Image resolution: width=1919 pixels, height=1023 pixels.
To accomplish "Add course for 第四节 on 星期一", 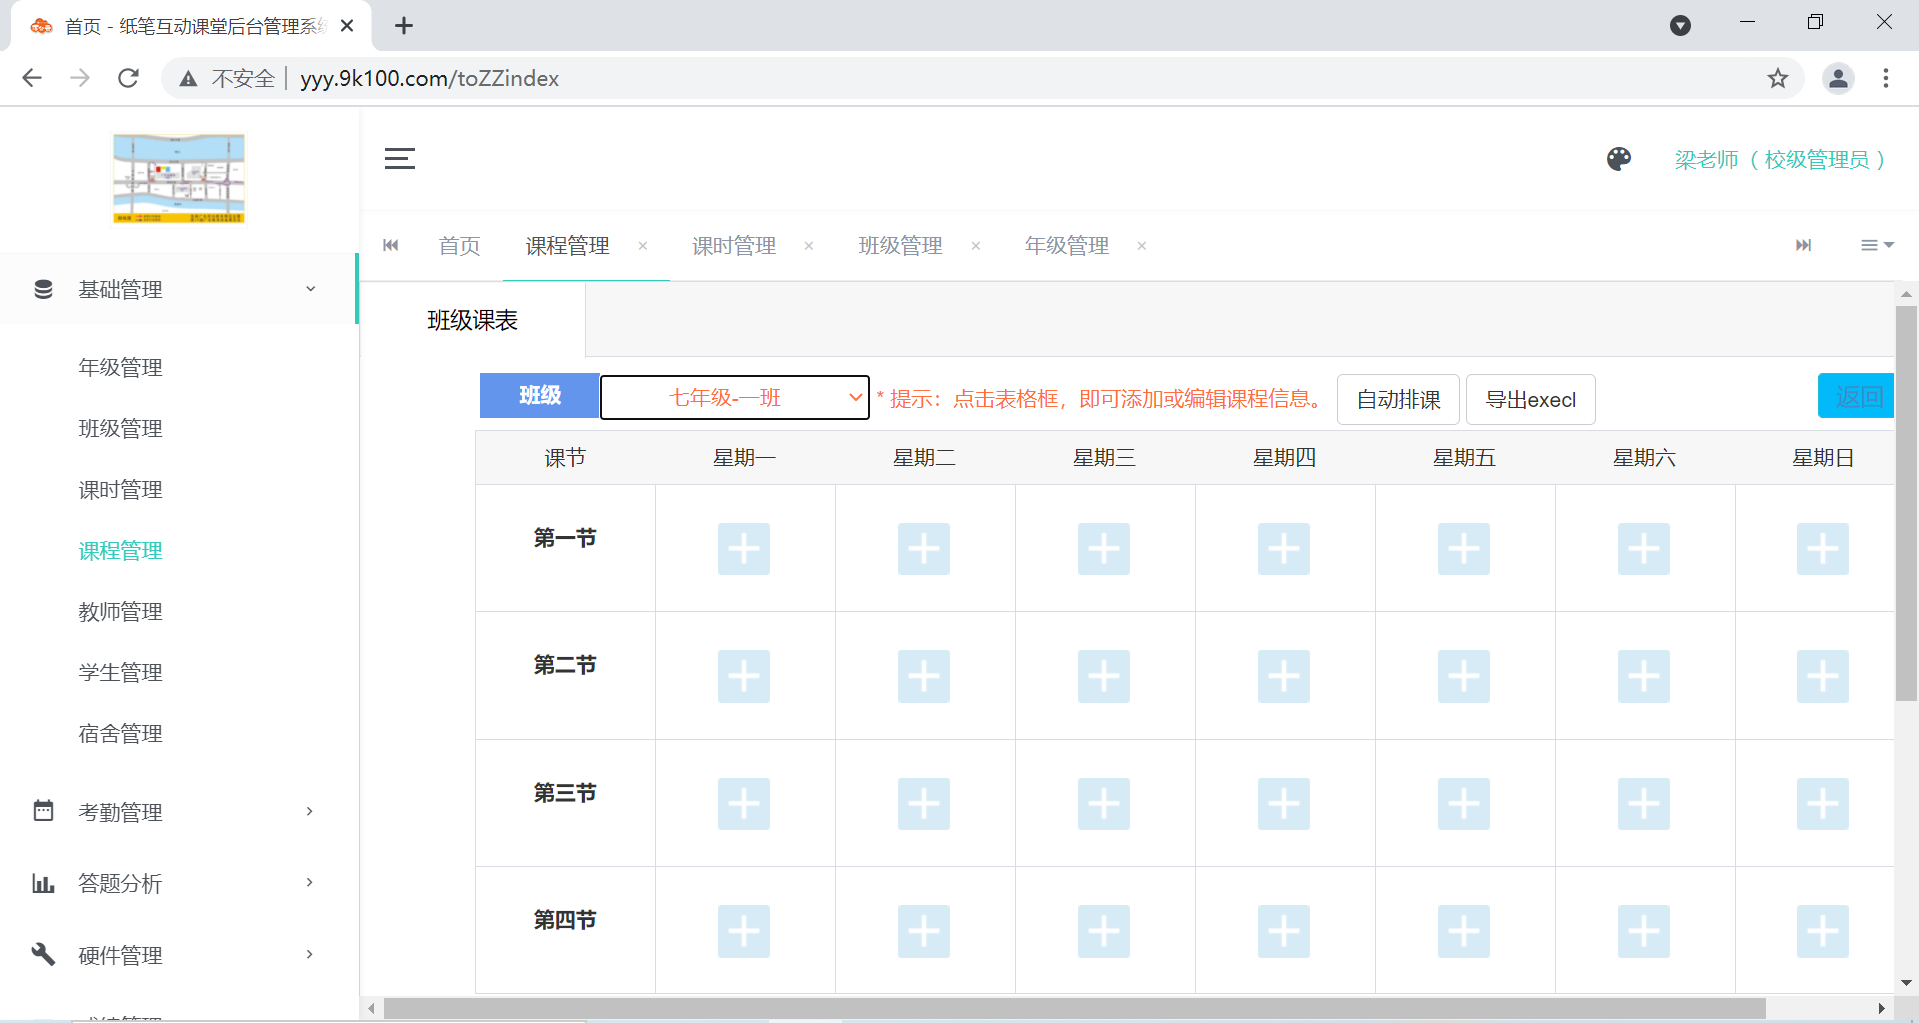I will pyautogui.click(x=744, y=931).
